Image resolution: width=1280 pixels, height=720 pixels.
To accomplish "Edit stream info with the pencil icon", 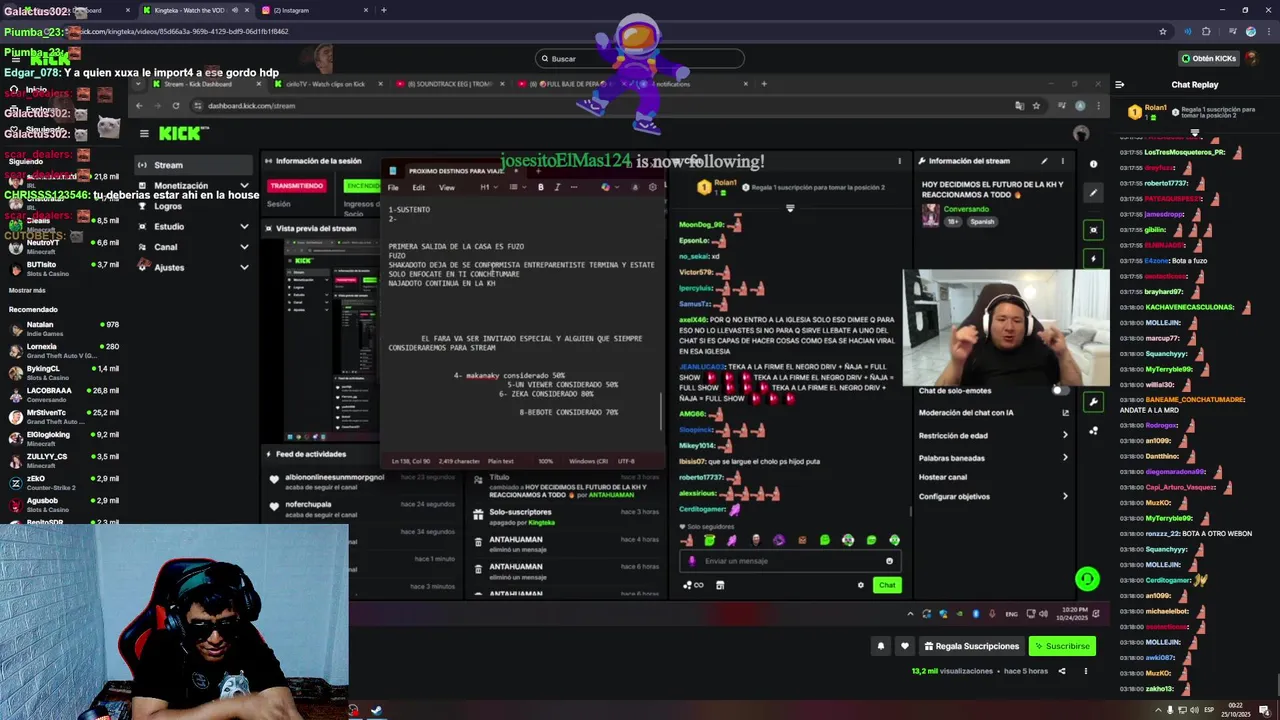I will click(1044, 161).
